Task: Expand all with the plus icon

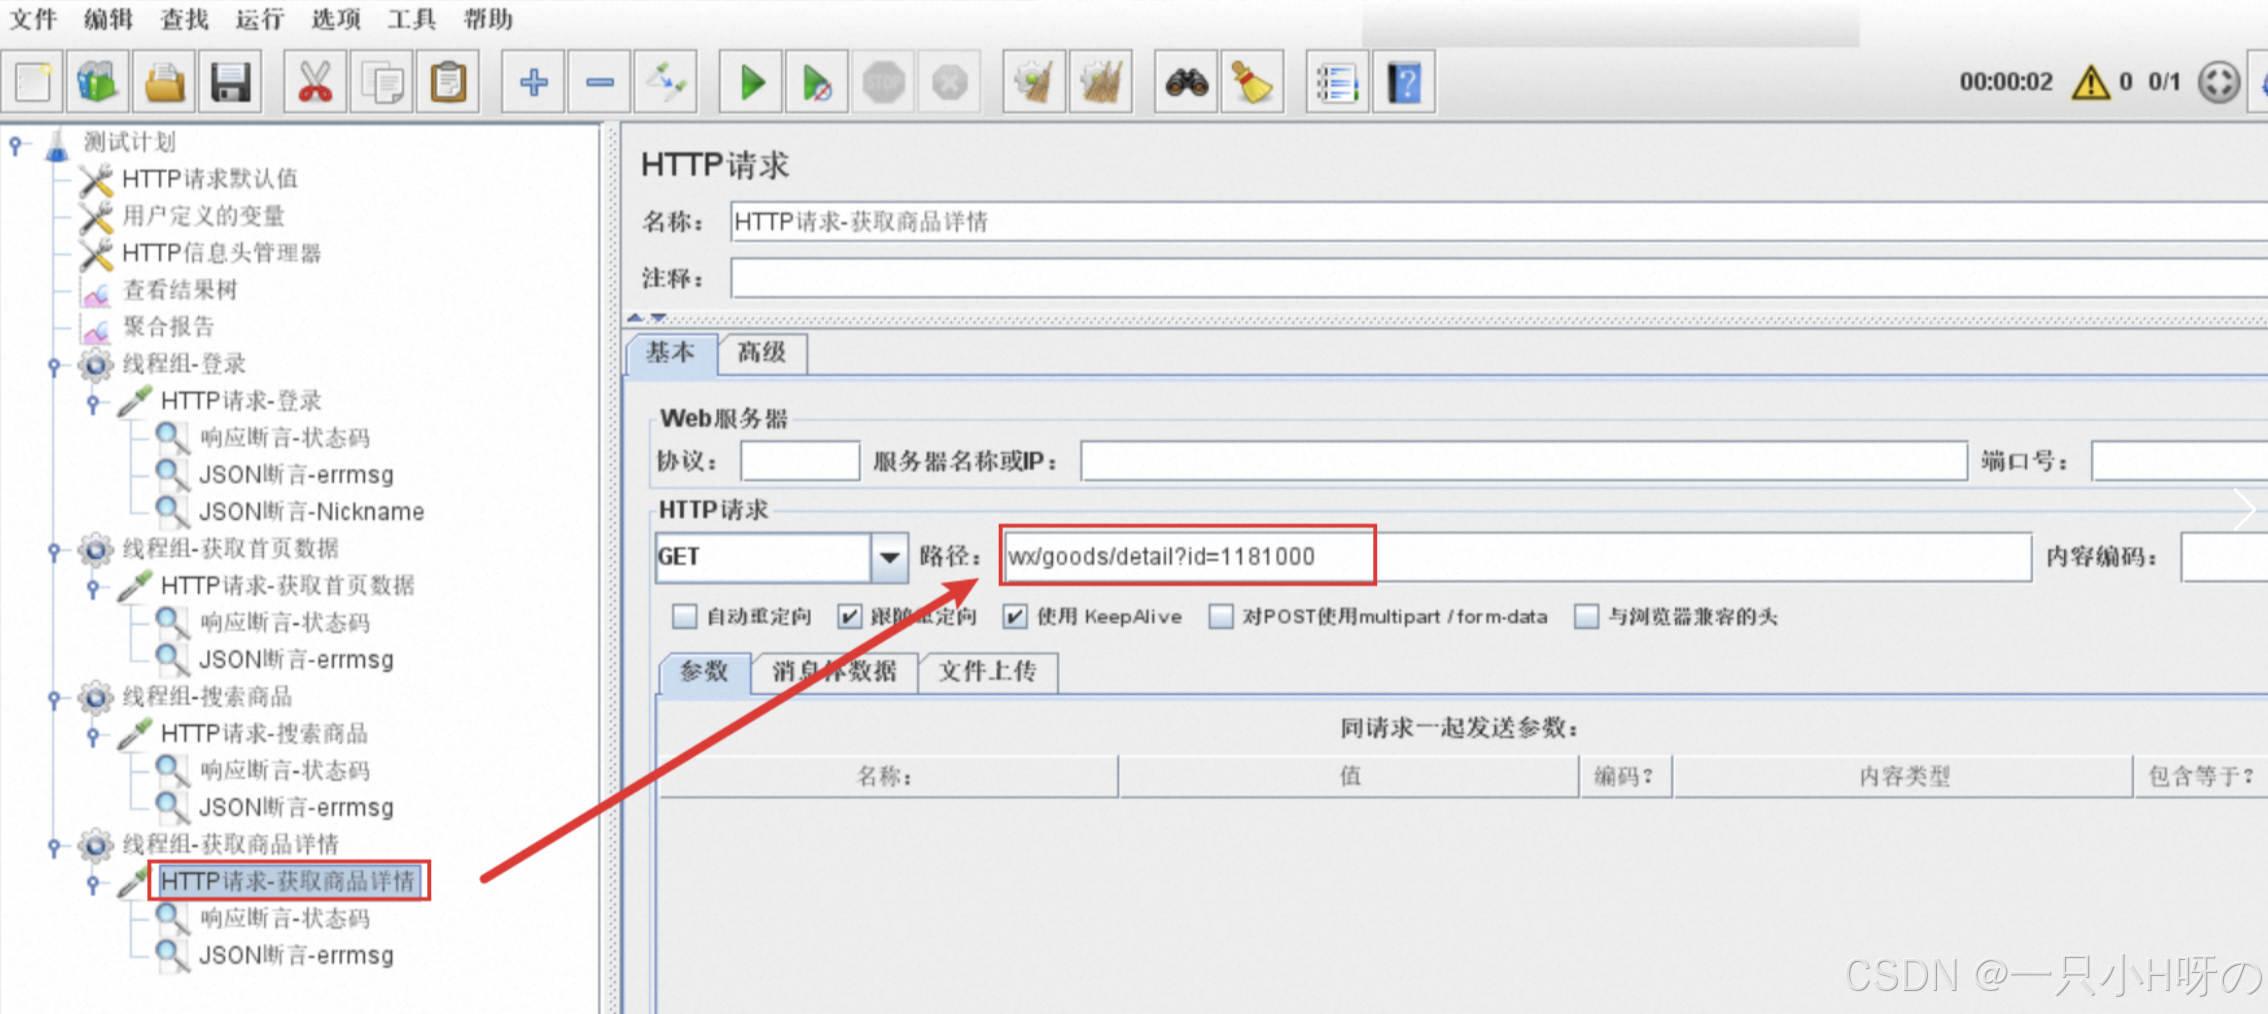Action: 533,81
